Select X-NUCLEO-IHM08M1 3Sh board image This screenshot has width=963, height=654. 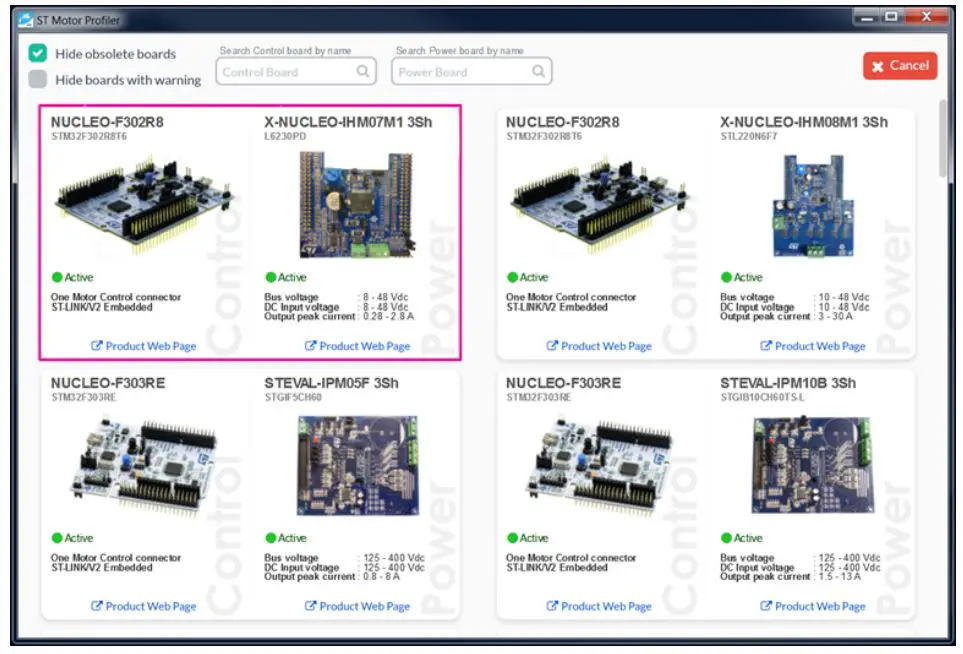[x=813, y=205]
